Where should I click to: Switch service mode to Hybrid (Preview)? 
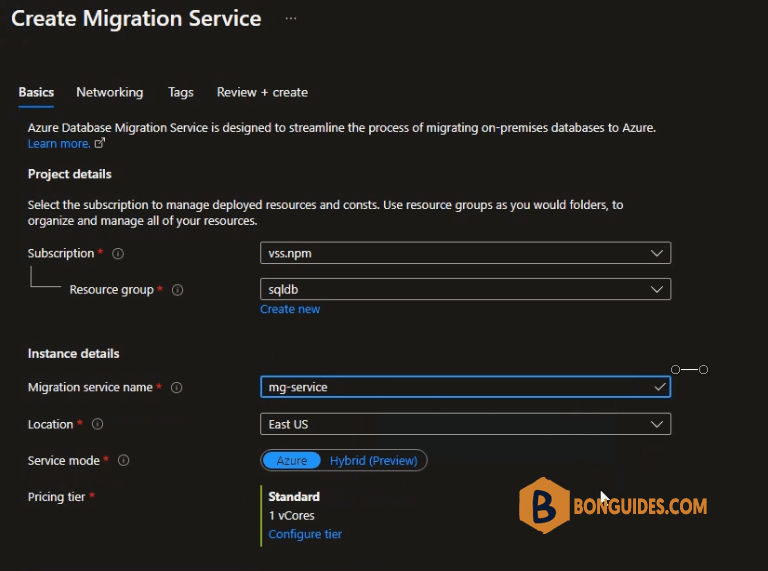click(x=373, y=460)
